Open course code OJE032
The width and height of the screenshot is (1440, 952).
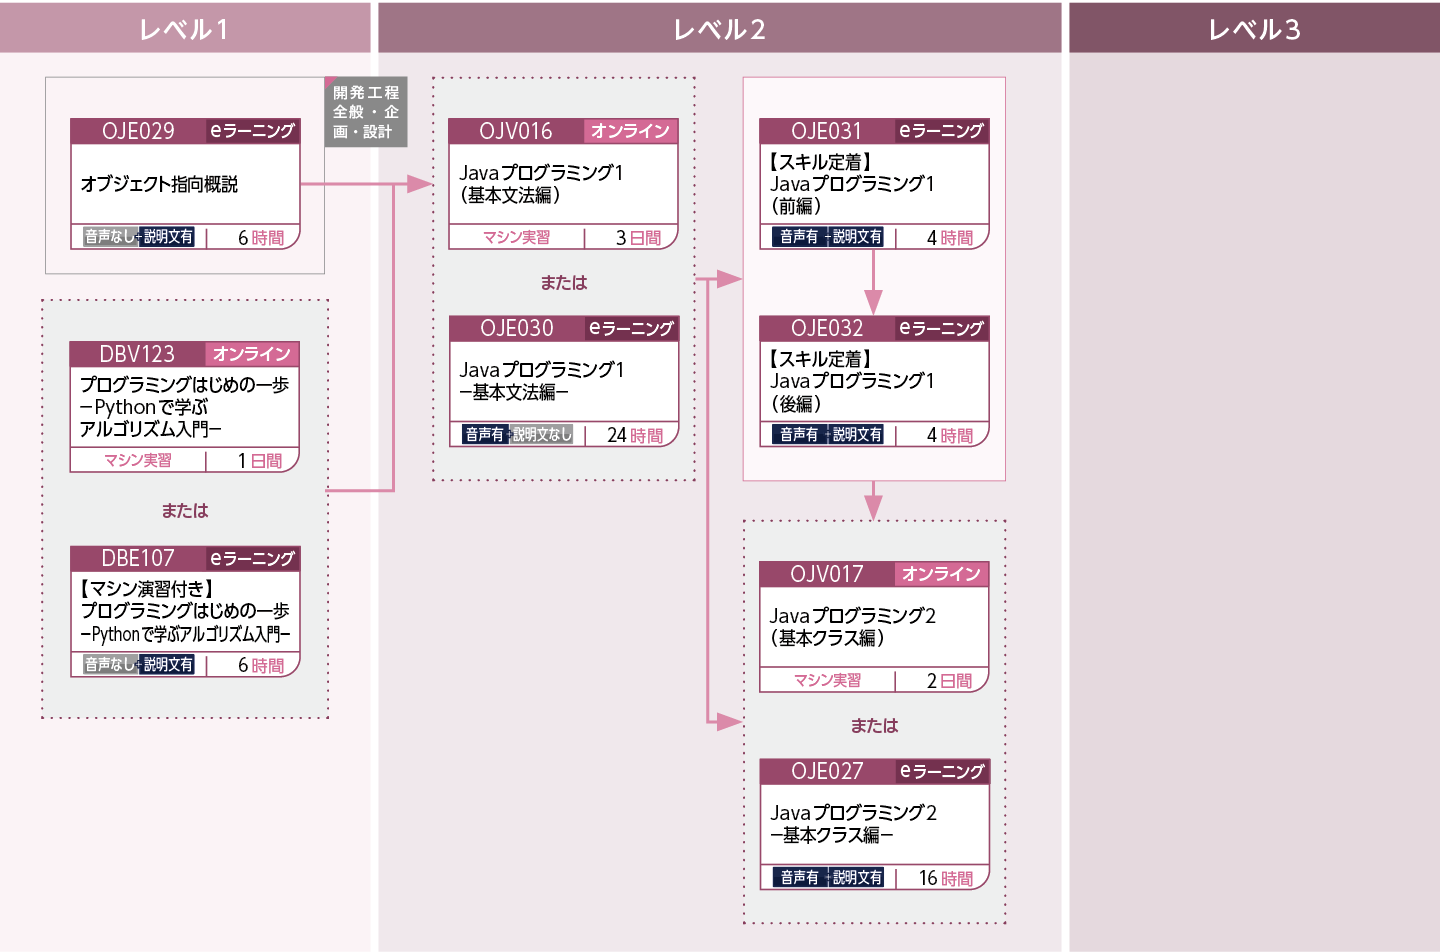click(826, 328)
